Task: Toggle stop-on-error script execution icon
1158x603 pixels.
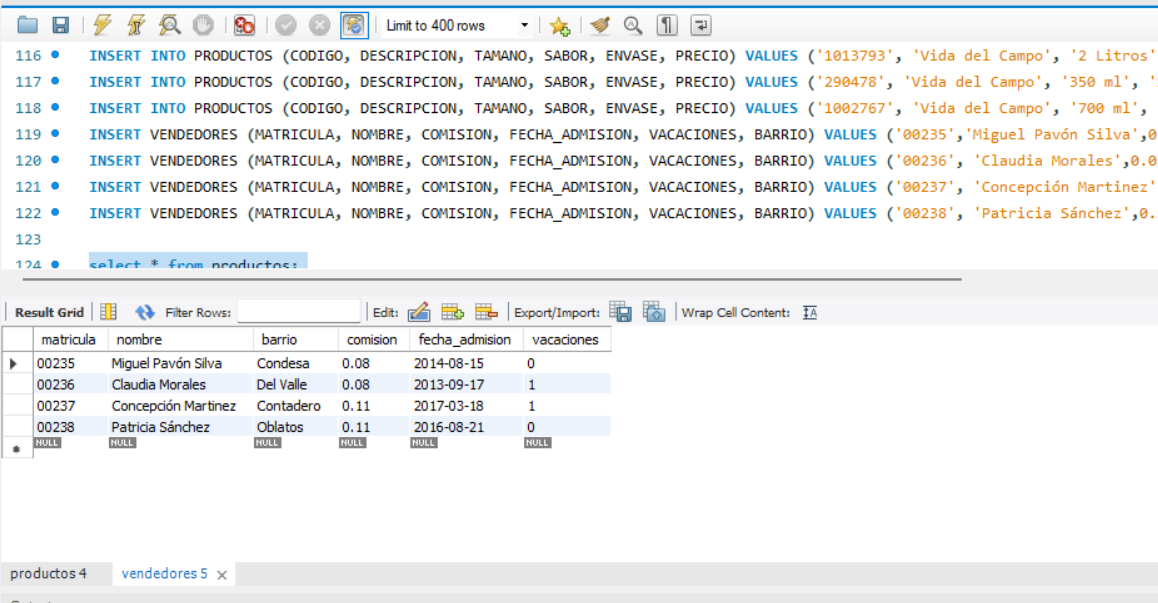Action: pos(244,25)
